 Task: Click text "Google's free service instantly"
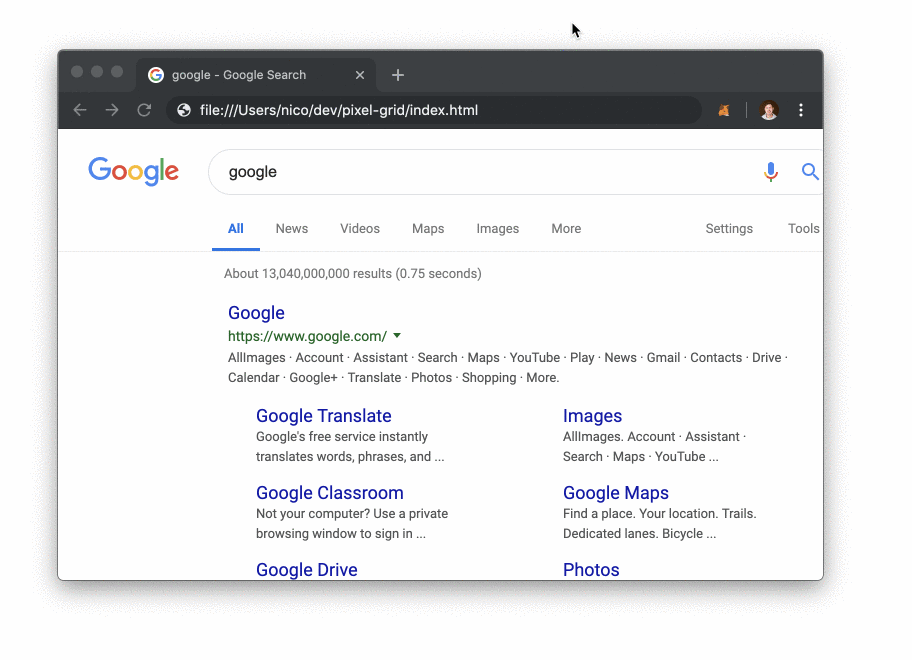341,437
